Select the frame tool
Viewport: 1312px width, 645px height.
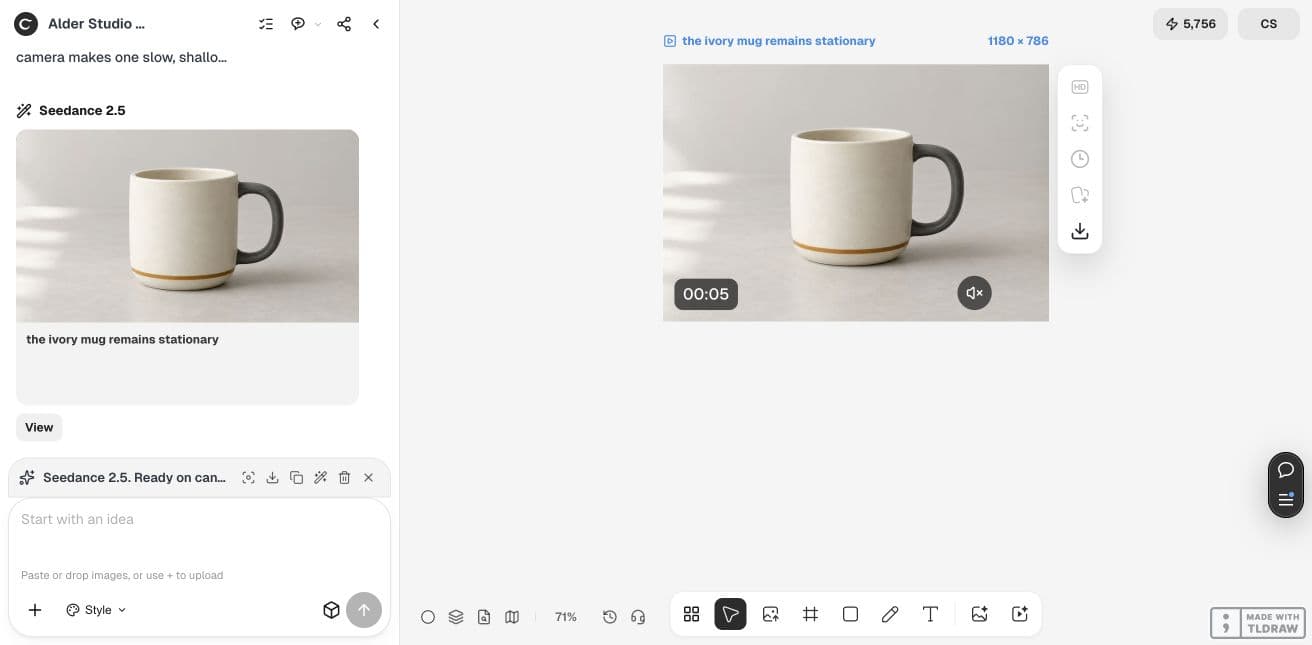[x=810, y=614]
